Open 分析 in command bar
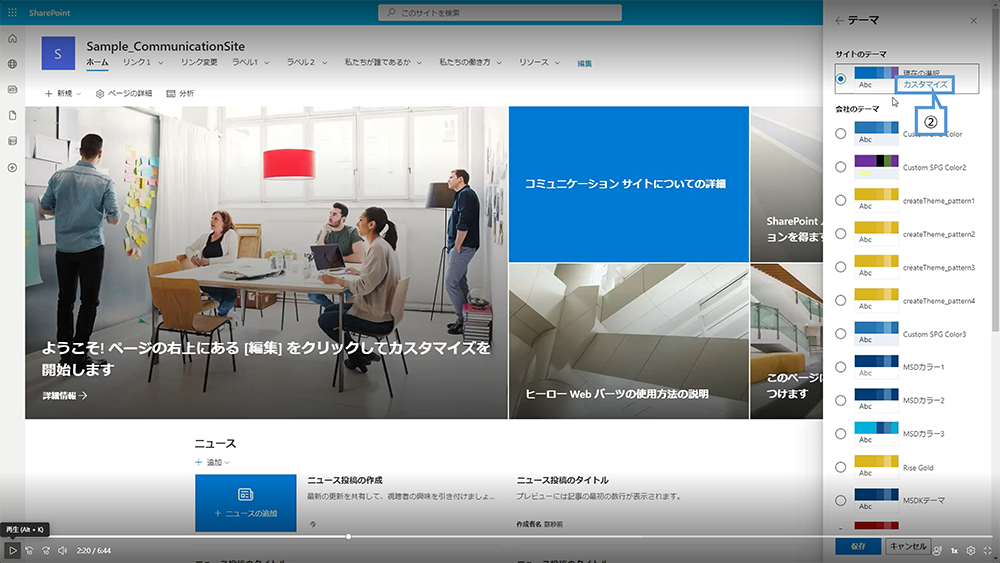Screen dimensions: 1000x563 [x=180, y=94]
